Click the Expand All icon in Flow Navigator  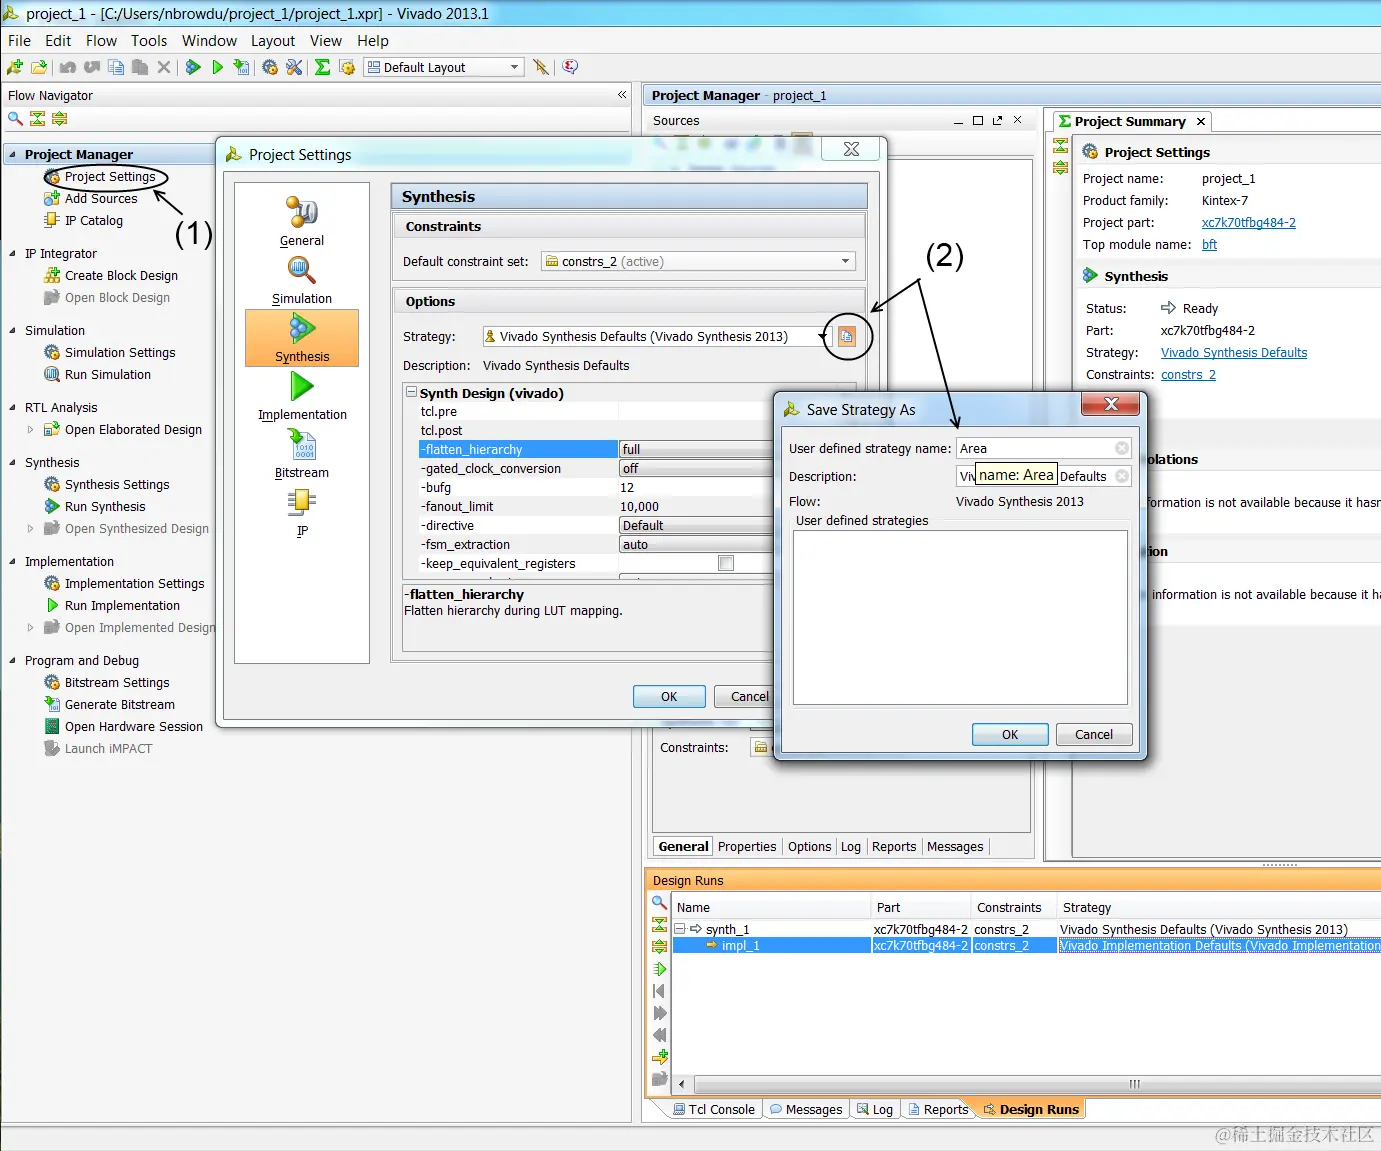pyautogui.click(x=59, y=118)
